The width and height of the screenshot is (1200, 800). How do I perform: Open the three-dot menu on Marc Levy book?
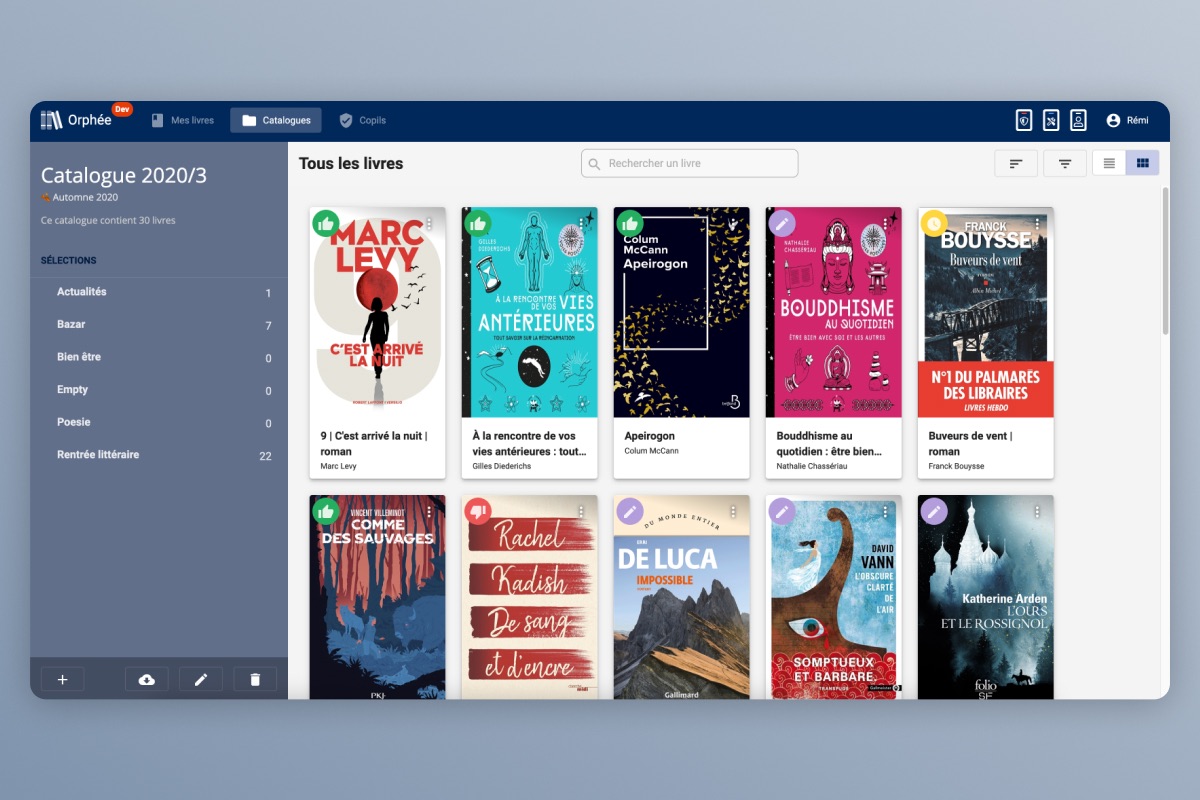point(429,224)
